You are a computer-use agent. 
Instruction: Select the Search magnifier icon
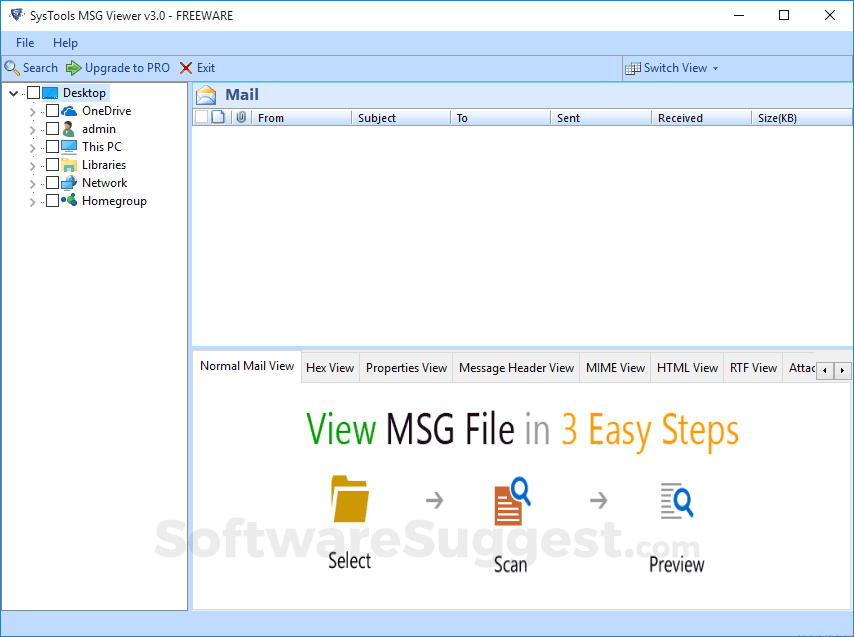11,68
